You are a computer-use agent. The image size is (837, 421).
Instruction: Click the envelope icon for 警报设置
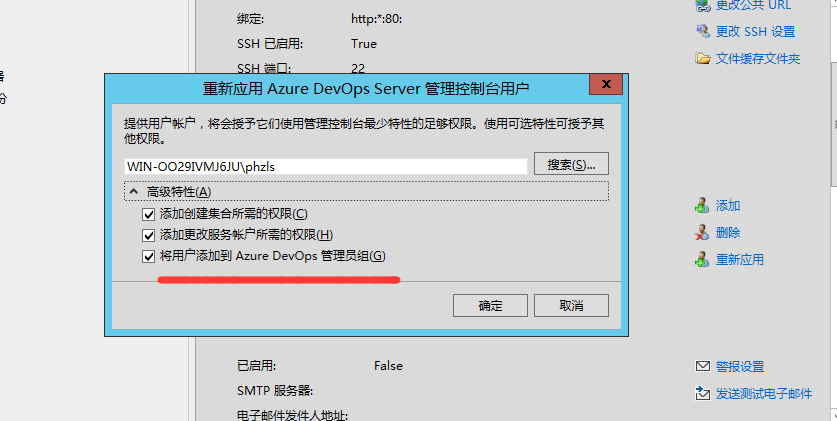702,367
